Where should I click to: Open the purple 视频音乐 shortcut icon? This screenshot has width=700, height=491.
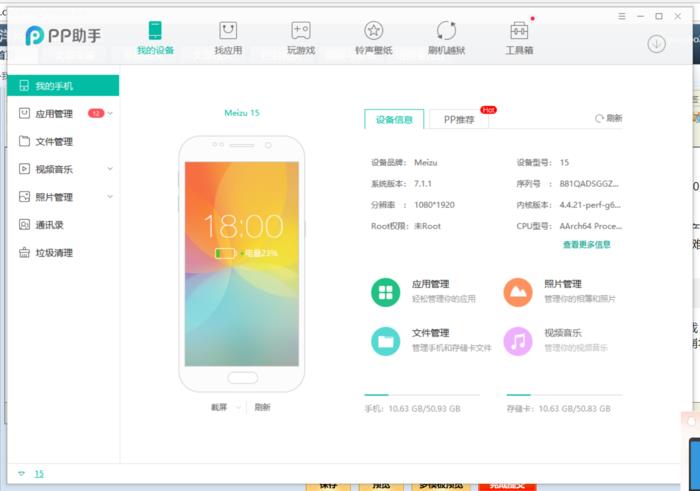(517, 341)
